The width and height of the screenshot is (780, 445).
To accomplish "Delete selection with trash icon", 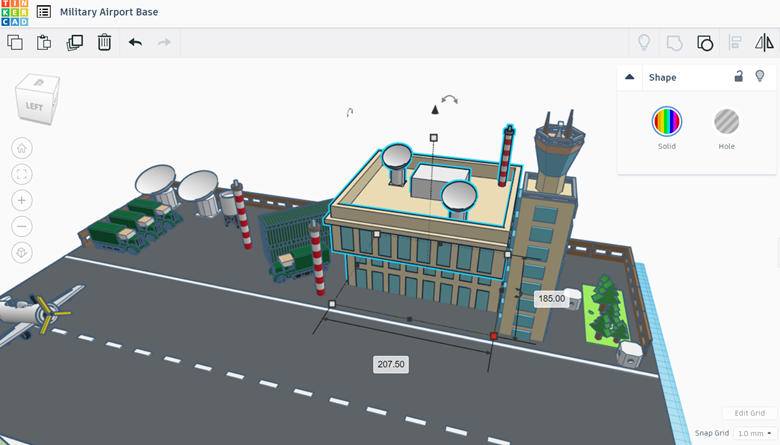I will click(x=104, y=42).
